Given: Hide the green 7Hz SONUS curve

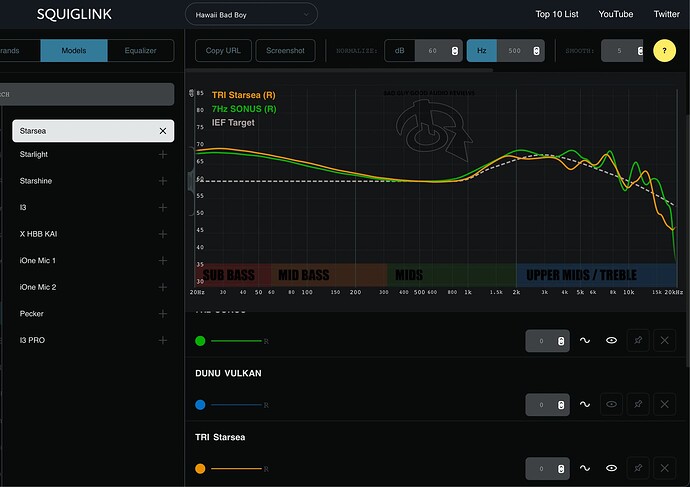Looking at the screenshot, I should [x=611, y=340].
